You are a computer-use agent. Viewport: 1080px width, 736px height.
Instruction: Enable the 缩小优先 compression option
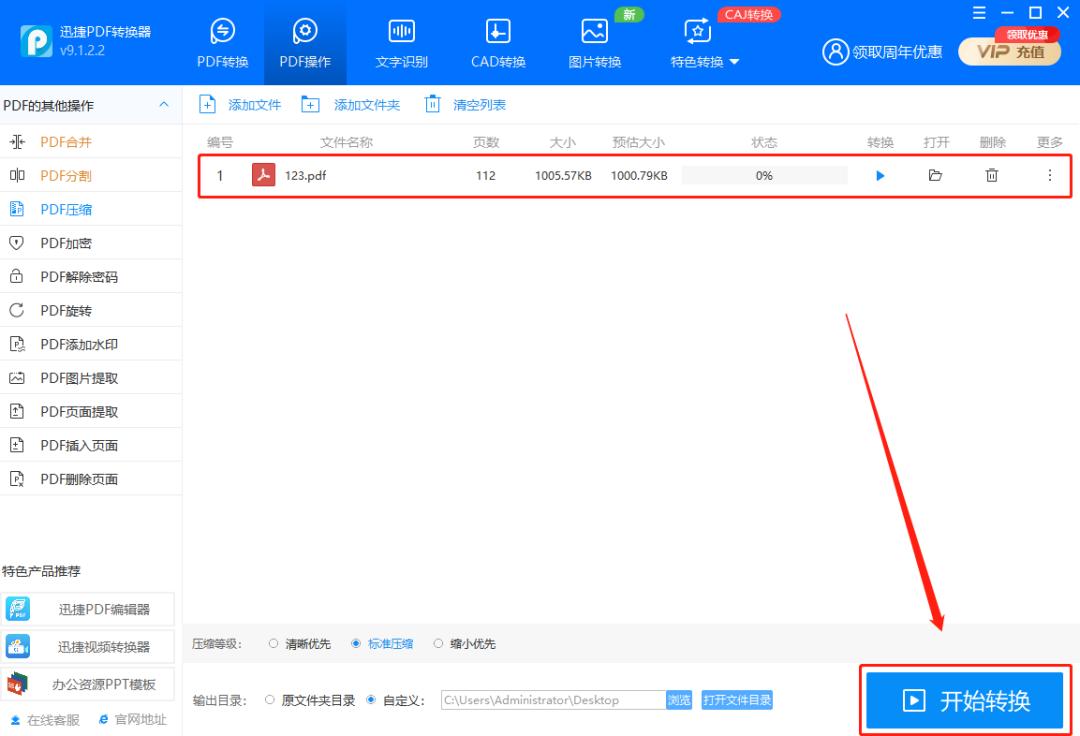[x=438, y=644]
